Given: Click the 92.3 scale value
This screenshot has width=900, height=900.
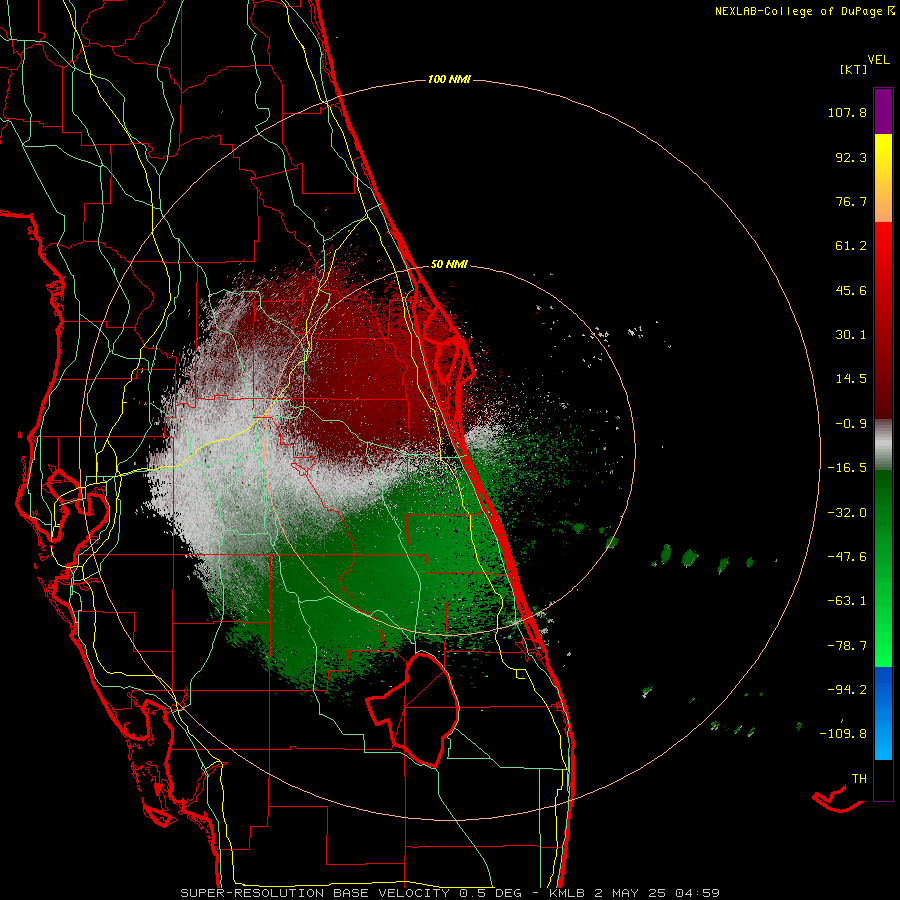Looking at the screenshot, I should pos(851,157).
